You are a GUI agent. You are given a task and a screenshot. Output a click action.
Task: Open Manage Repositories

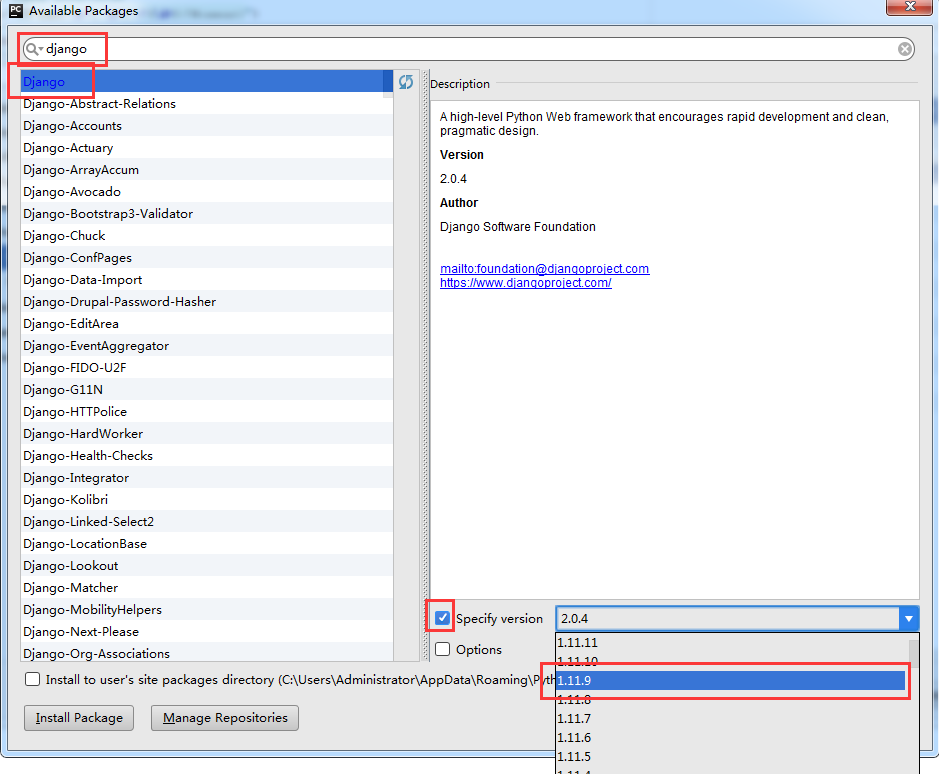coord(225,718)
